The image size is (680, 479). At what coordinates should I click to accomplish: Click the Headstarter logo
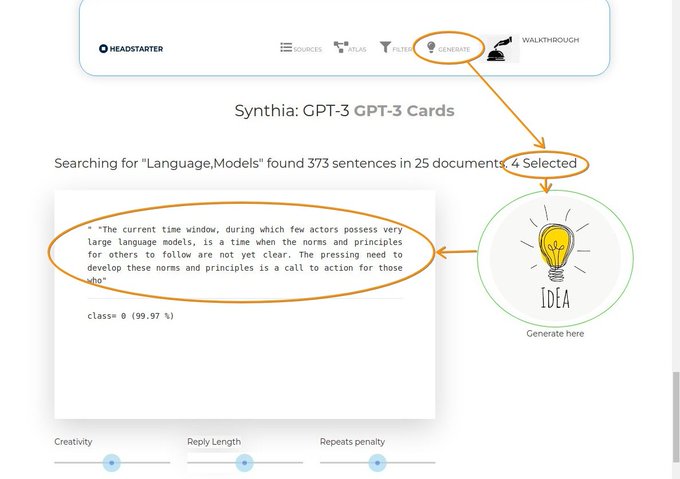[131, 48]
